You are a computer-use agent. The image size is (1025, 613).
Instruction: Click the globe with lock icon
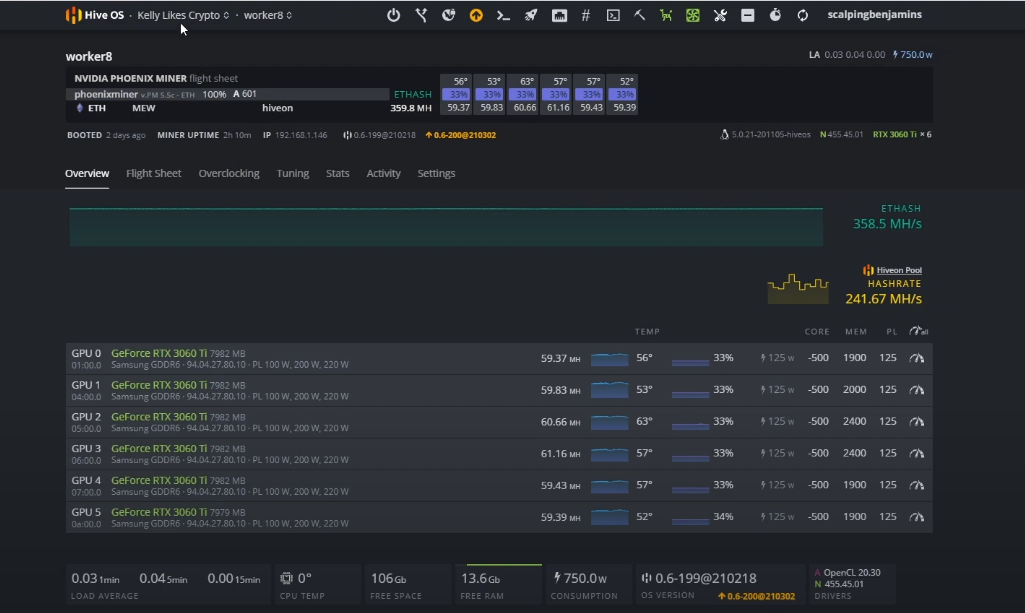[x=448, y=15]
